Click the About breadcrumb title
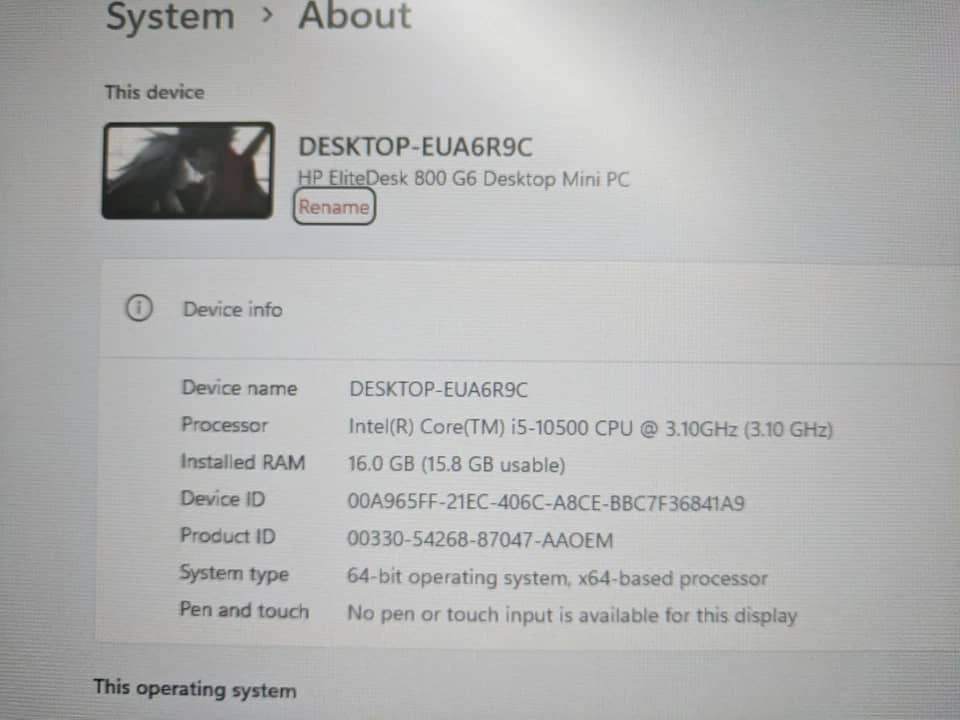Viewport: 960px width, 720px height. [x=354, y=16]
